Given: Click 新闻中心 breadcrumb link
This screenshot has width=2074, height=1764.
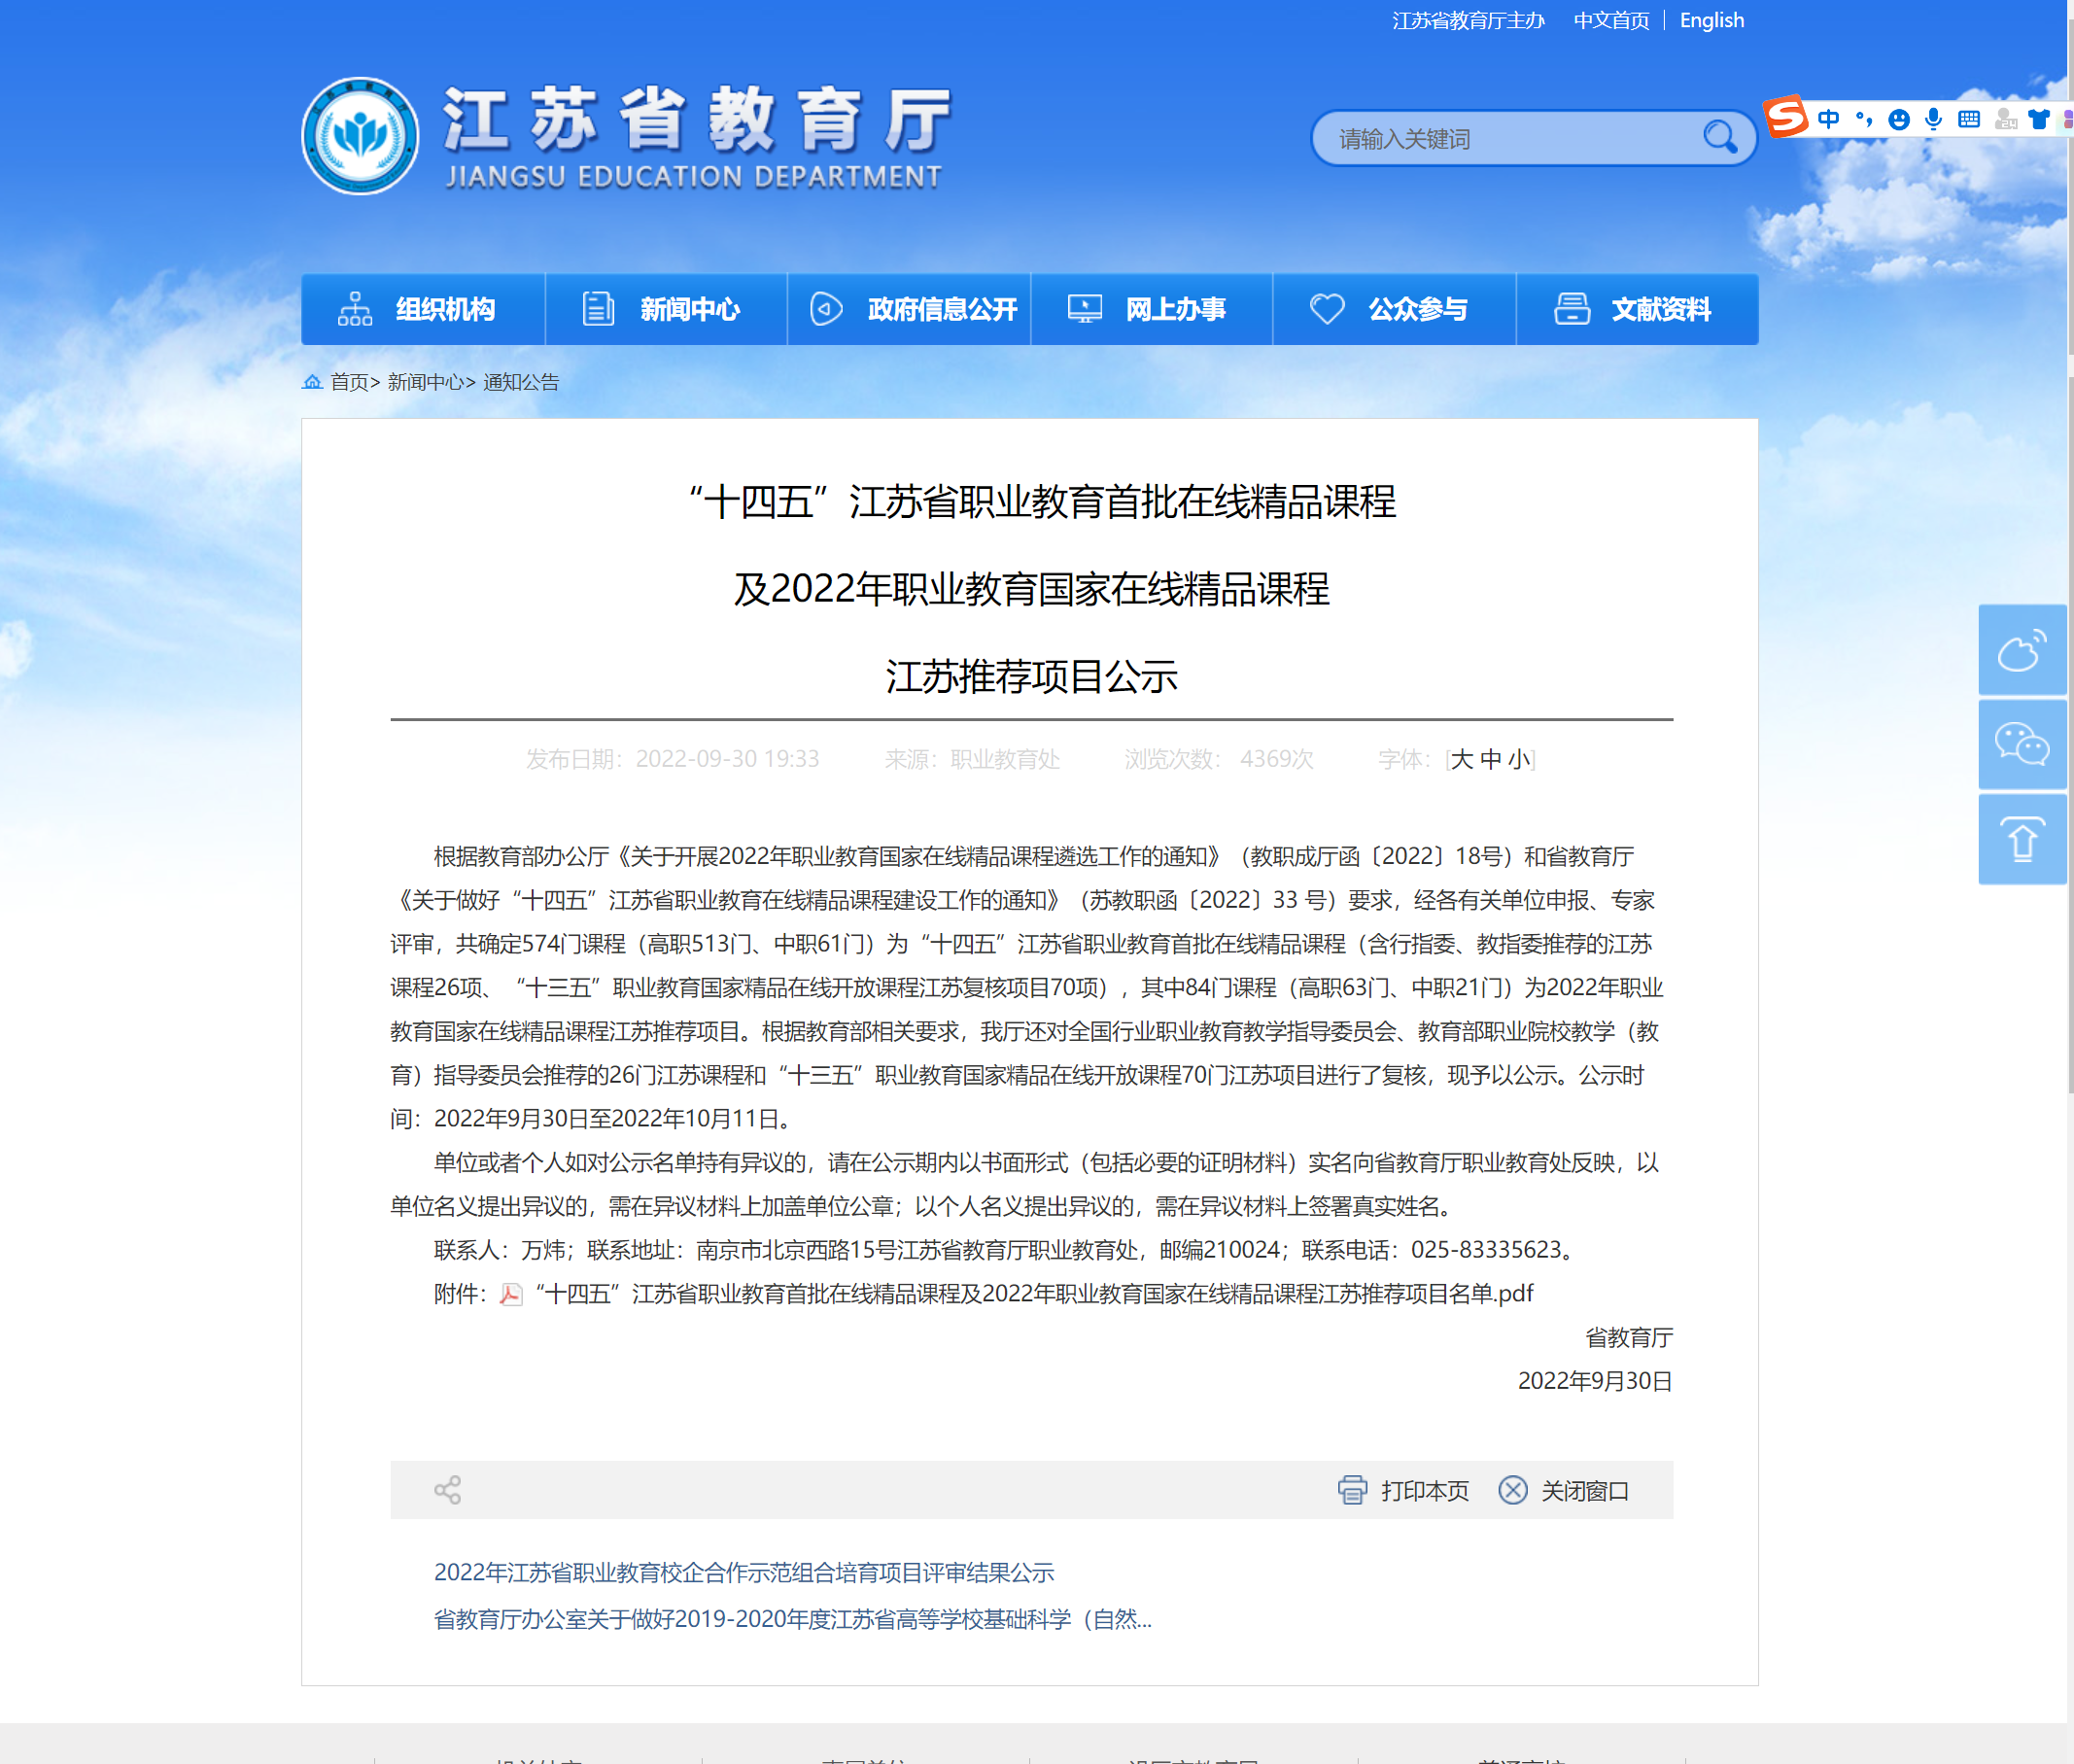Looking at the screenshot, I should tap(425, 382).
